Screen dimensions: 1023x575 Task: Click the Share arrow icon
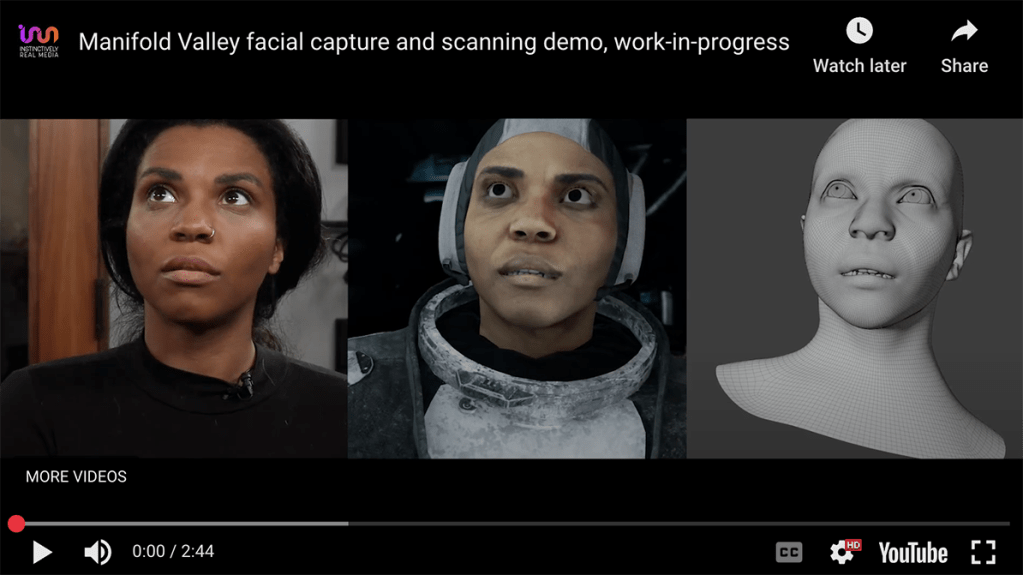964,31
